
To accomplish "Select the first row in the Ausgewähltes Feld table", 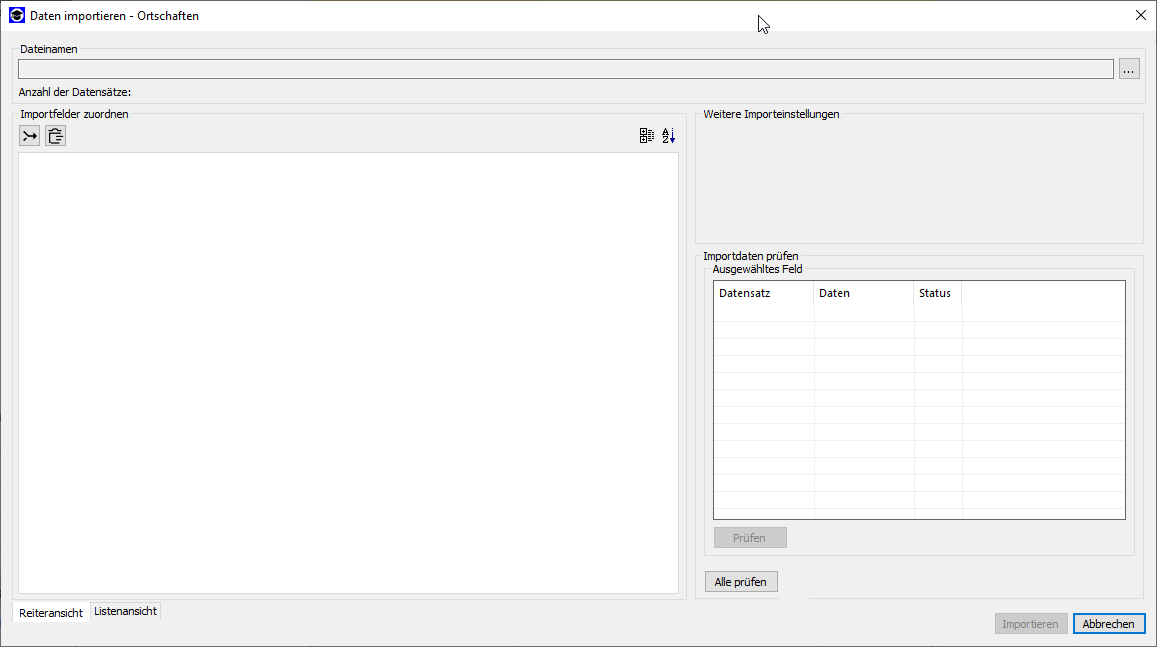I will 919,313.
